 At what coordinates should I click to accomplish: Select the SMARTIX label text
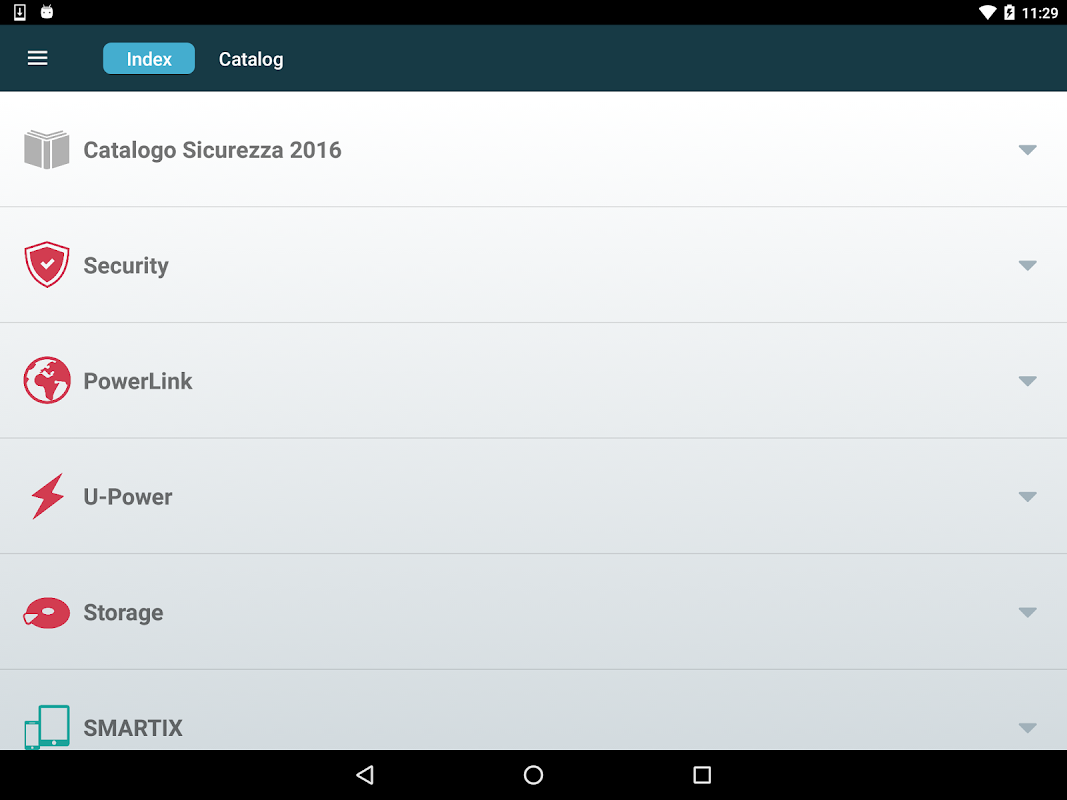click(133, 728)
